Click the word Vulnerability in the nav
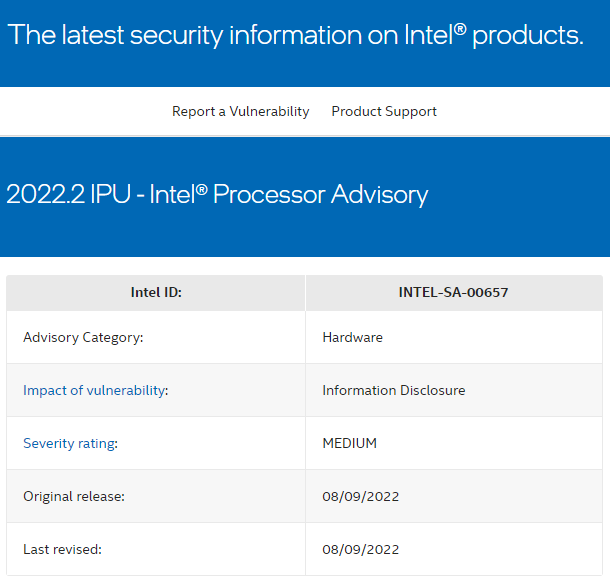Viewport: 610px width, 583px height. [269, 112]
